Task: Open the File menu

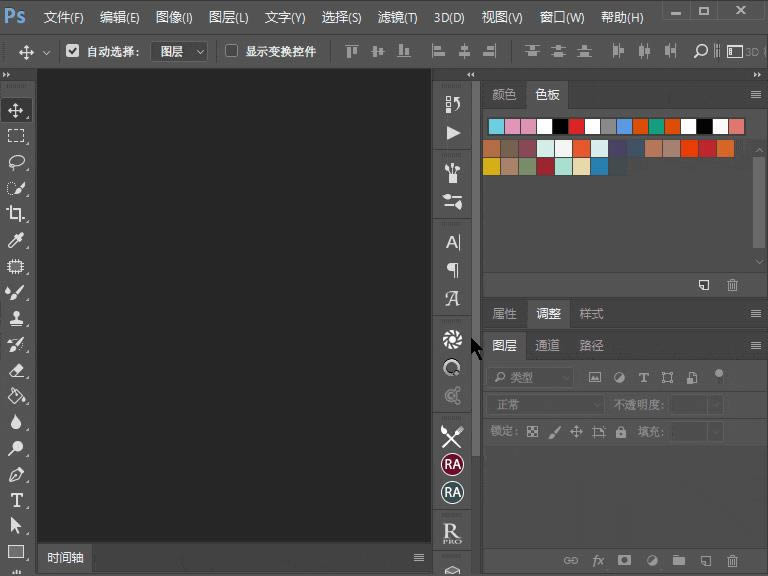Action: (64, 18)
